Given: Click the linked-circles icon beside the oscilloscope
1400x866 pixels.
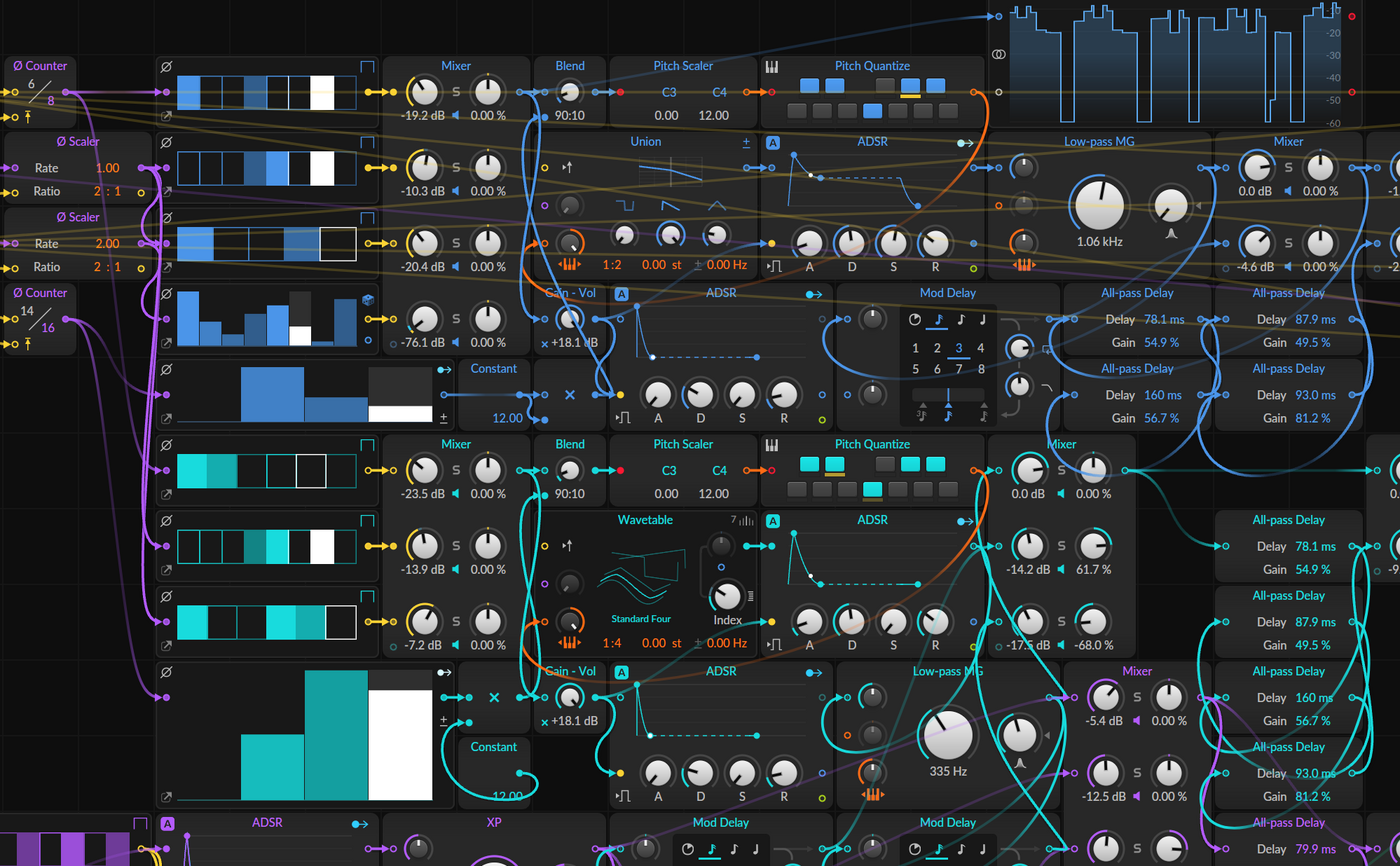Looking at the screenshot, I should point(998,53).
